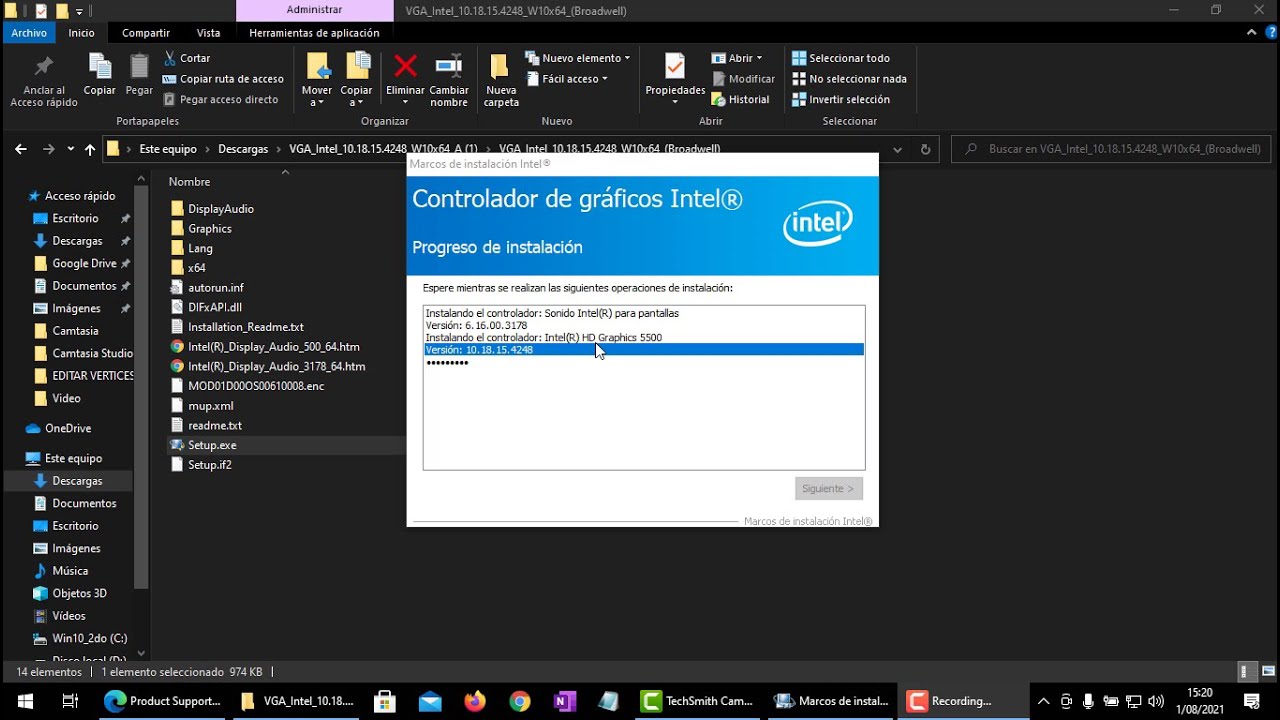Select Installation_Readme.txt file
1280x720 pixels.
[245, 327]
